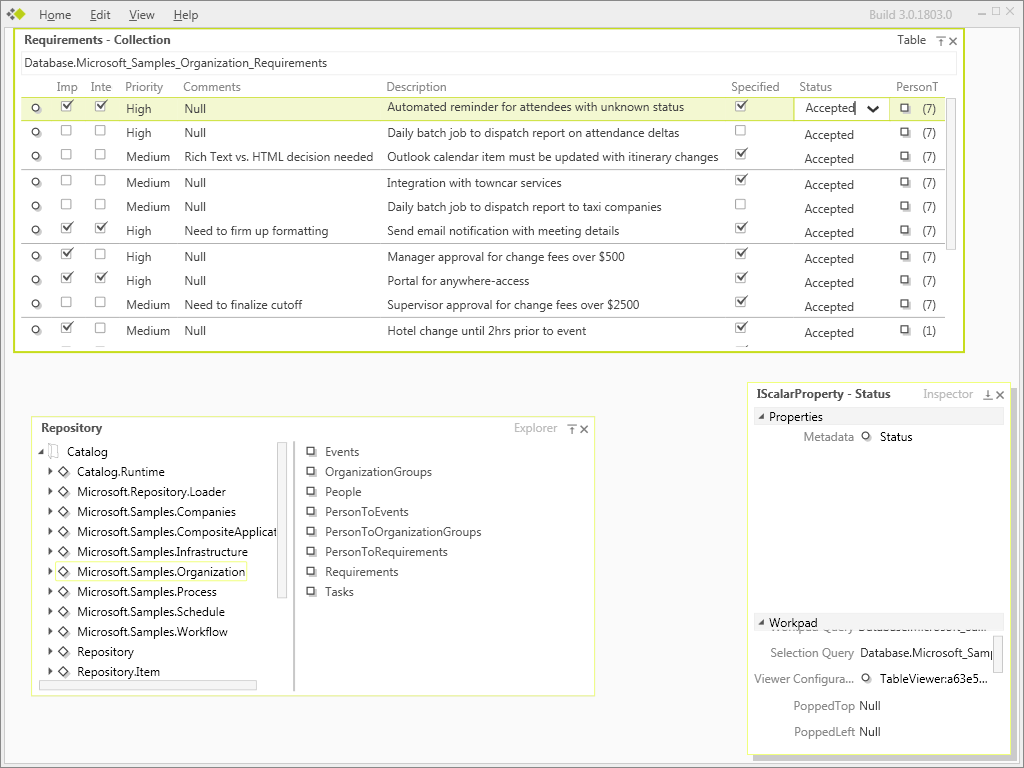The width and height of the screenshot is (1024, 768).
Task: Expand Microsoft.Repository.Loader node
Action: pyautogui.click(x=50, y=492)
